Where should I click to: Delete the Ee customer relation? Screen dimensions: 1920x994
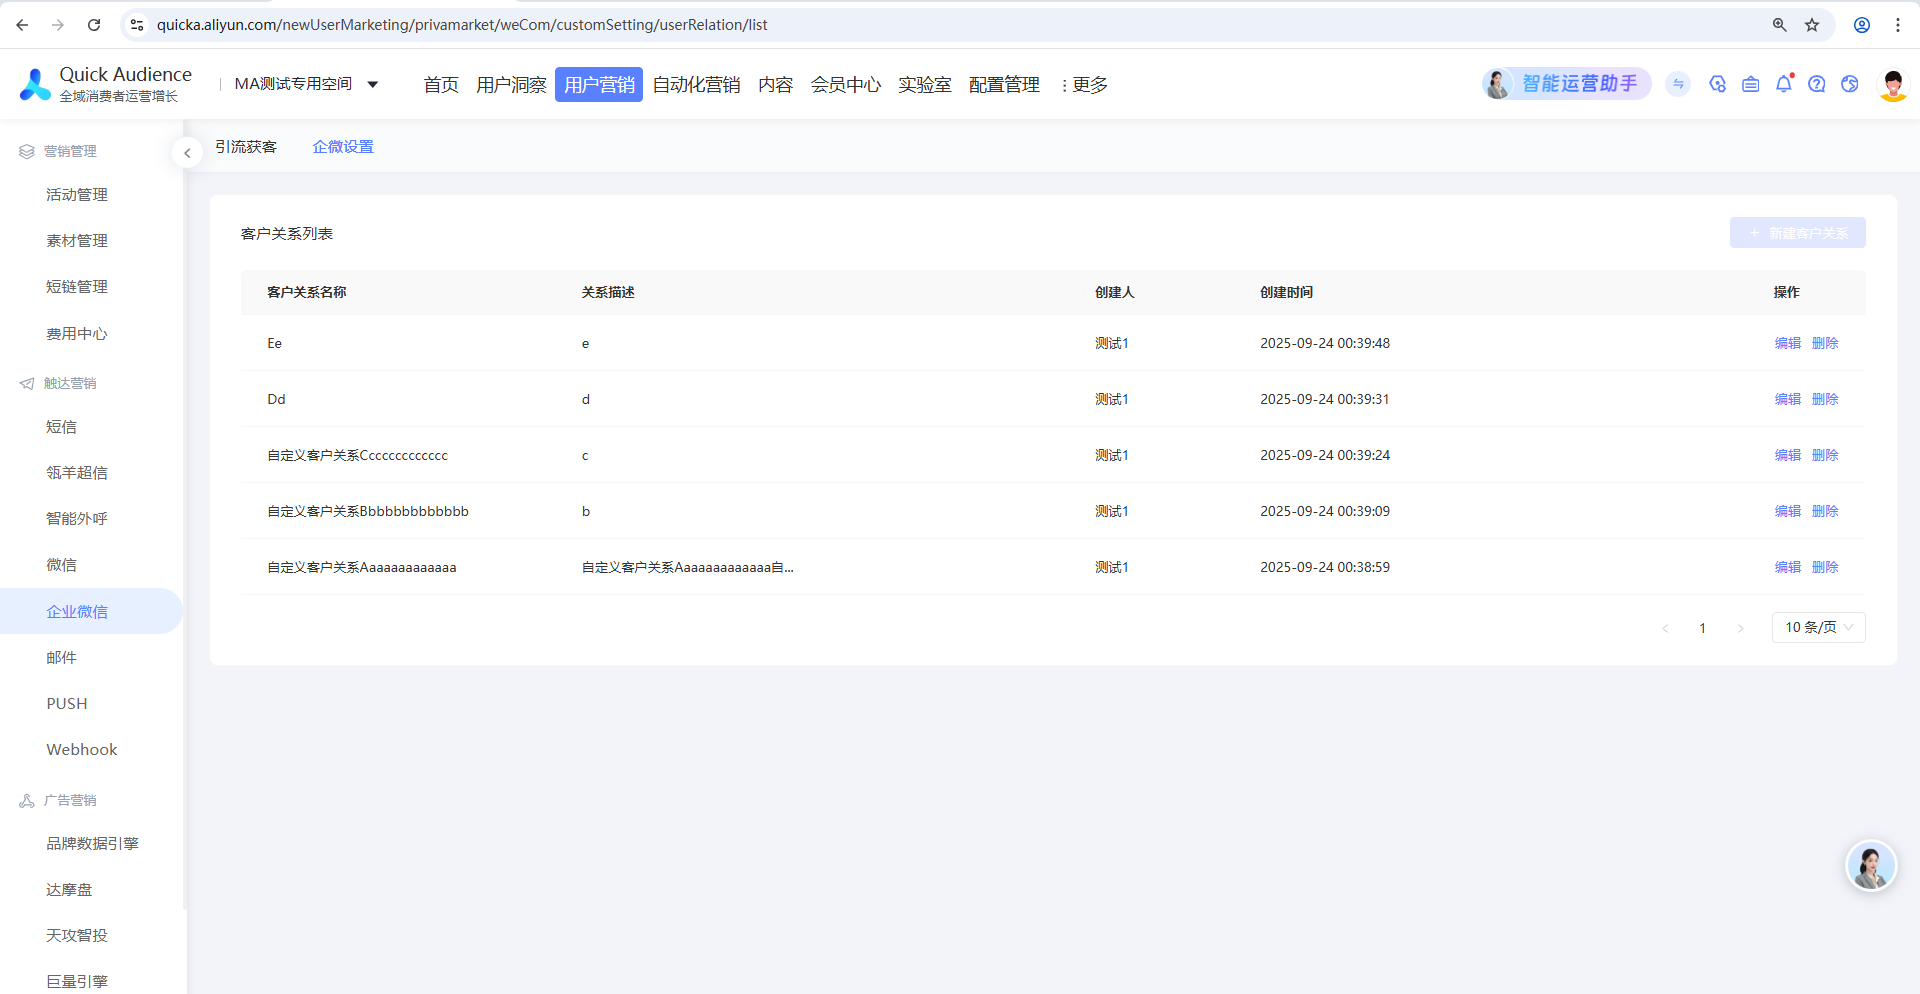[1825, 343]
